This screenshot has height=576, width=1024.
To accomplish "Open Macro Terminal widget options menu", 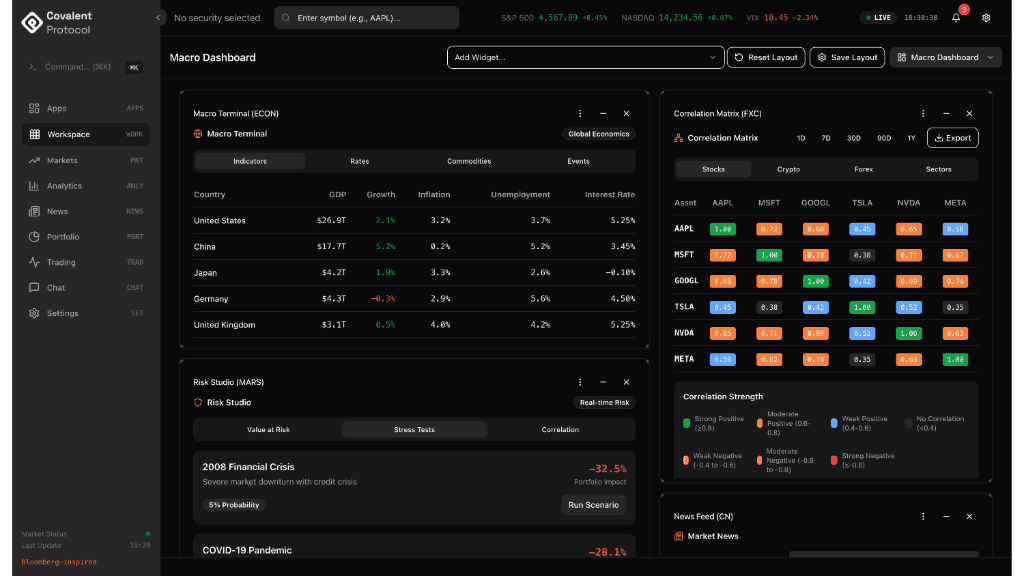I will coord(580,114).
